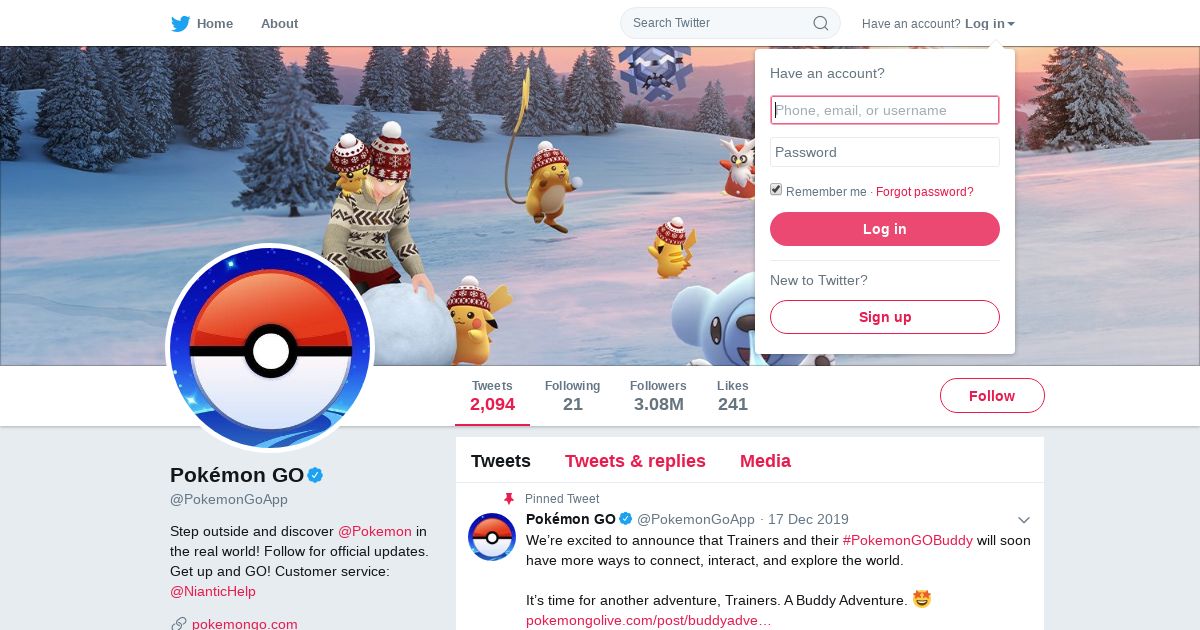Click the search magnifier icon
The height and width of the screenshot is (630, 1200).
[821, 23]
